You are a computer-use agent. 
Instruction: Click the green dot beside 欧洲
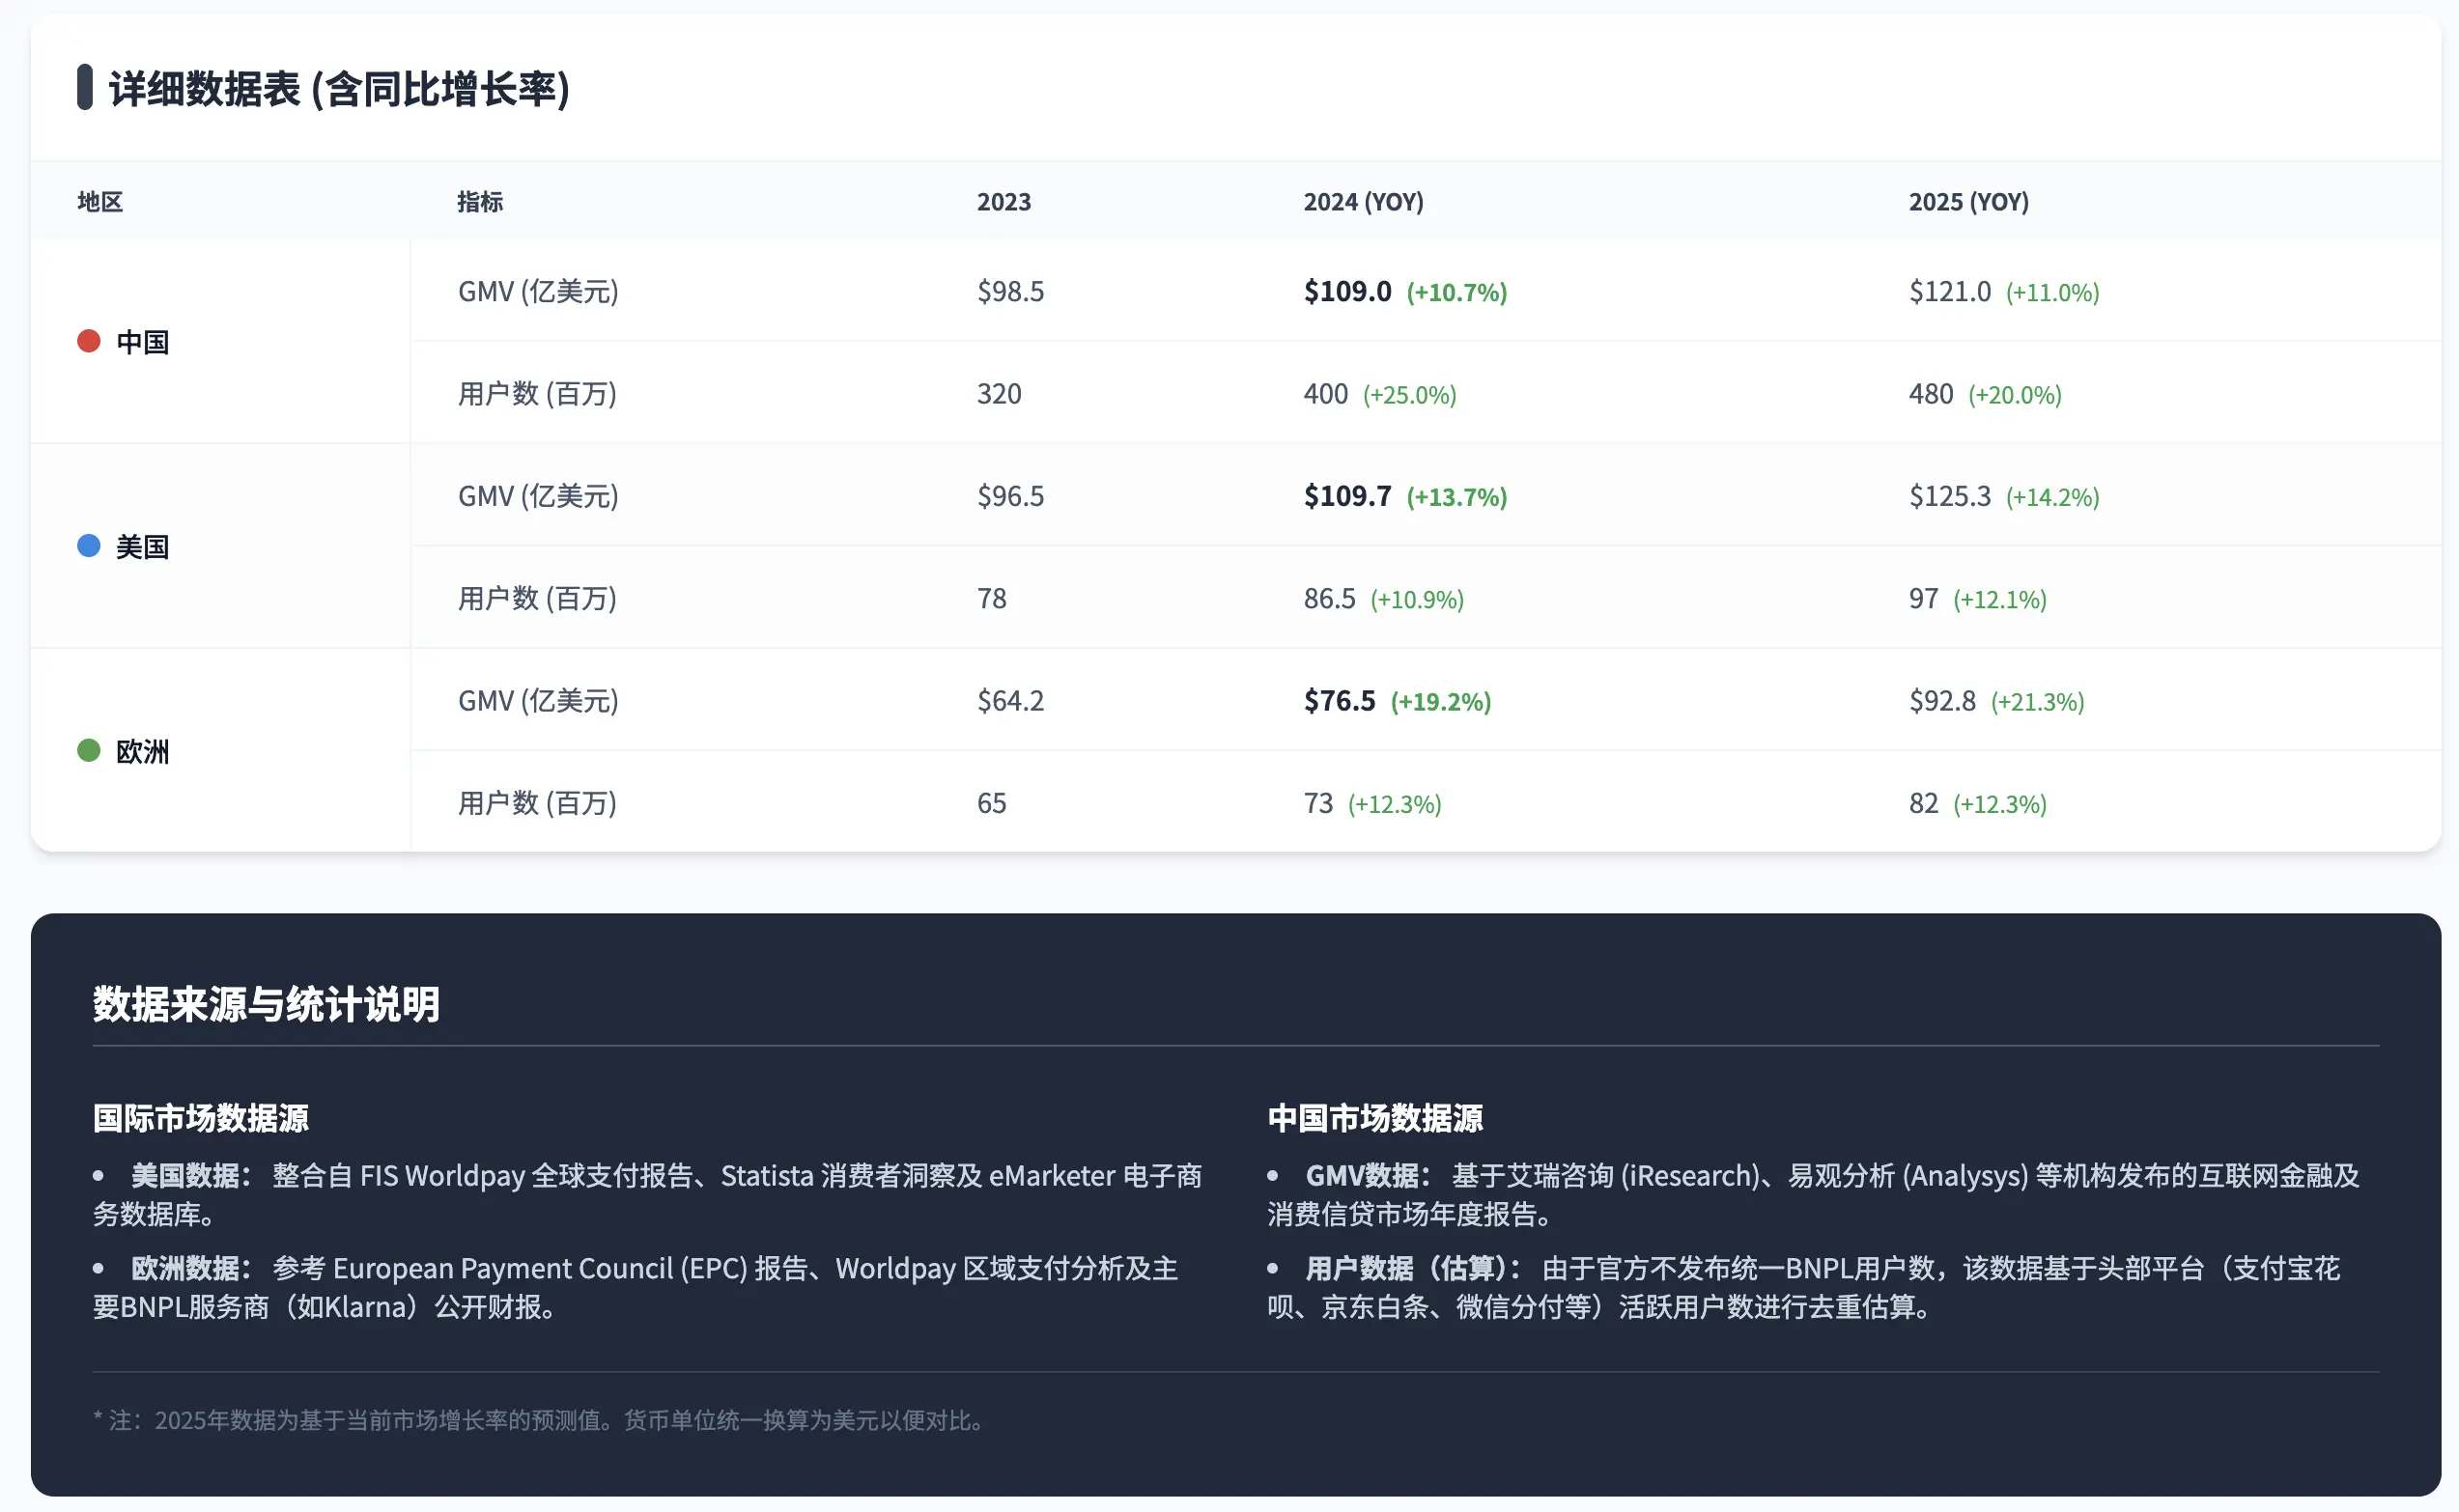(x=88, y=750)
